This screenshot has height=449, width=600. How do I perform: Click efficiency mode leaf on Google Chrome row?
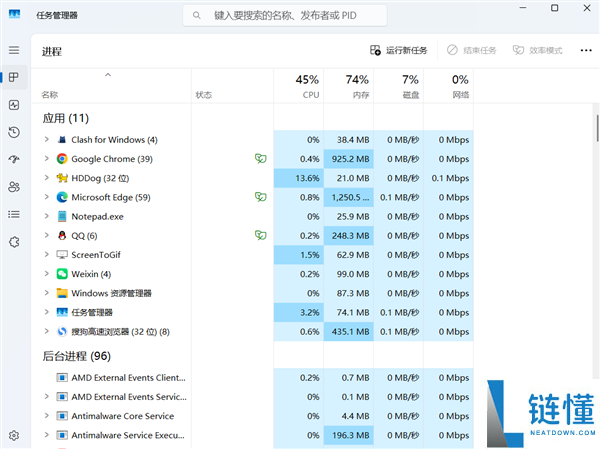click(261, 158)
